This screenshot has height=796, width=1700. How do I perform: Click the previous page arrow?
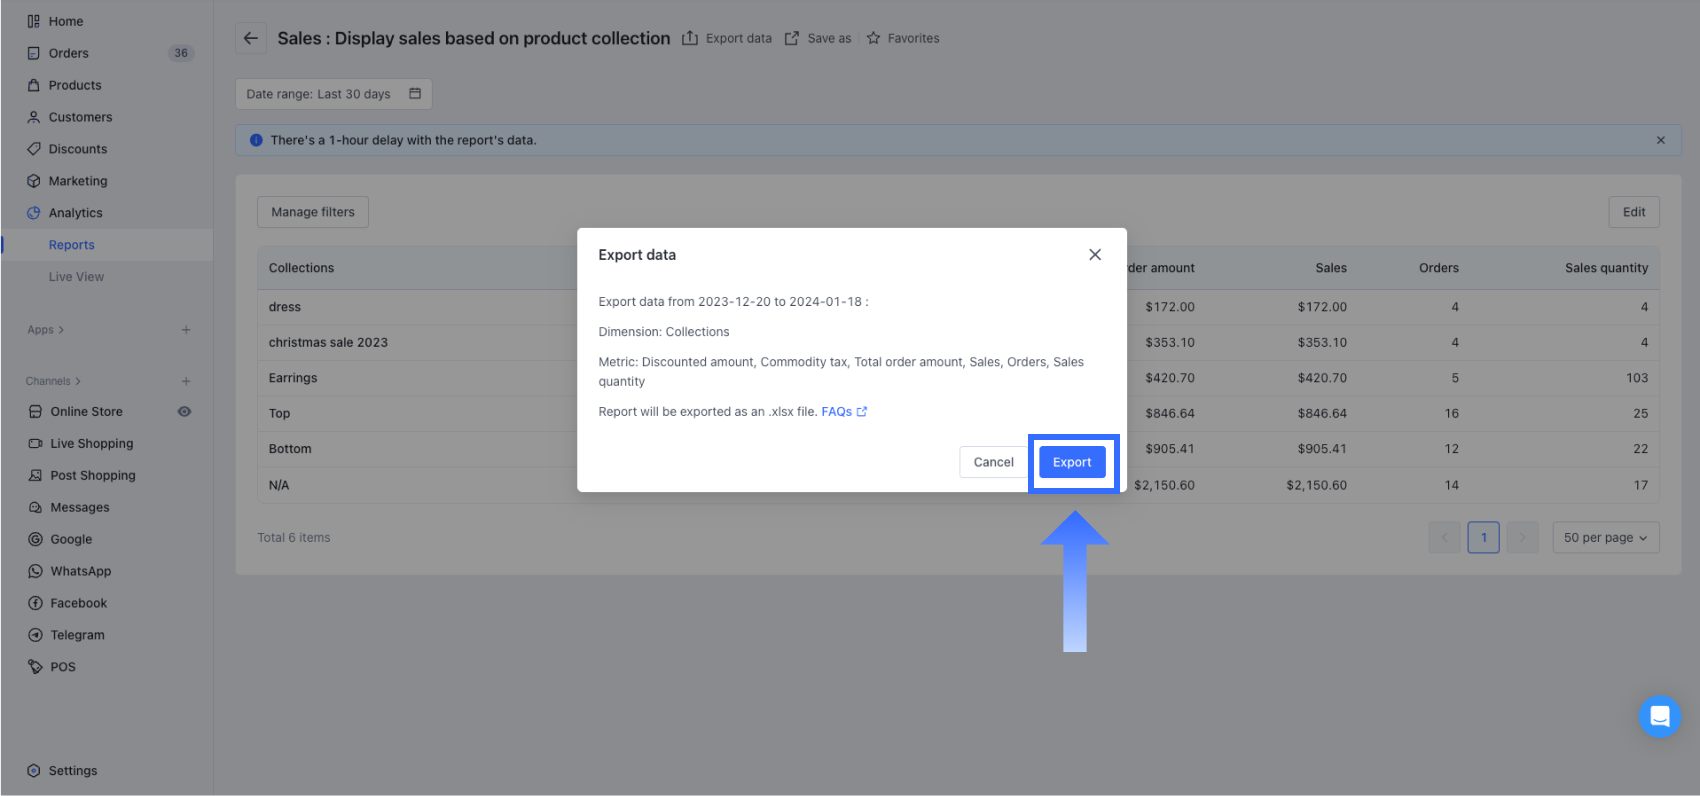click(1445, 537)
